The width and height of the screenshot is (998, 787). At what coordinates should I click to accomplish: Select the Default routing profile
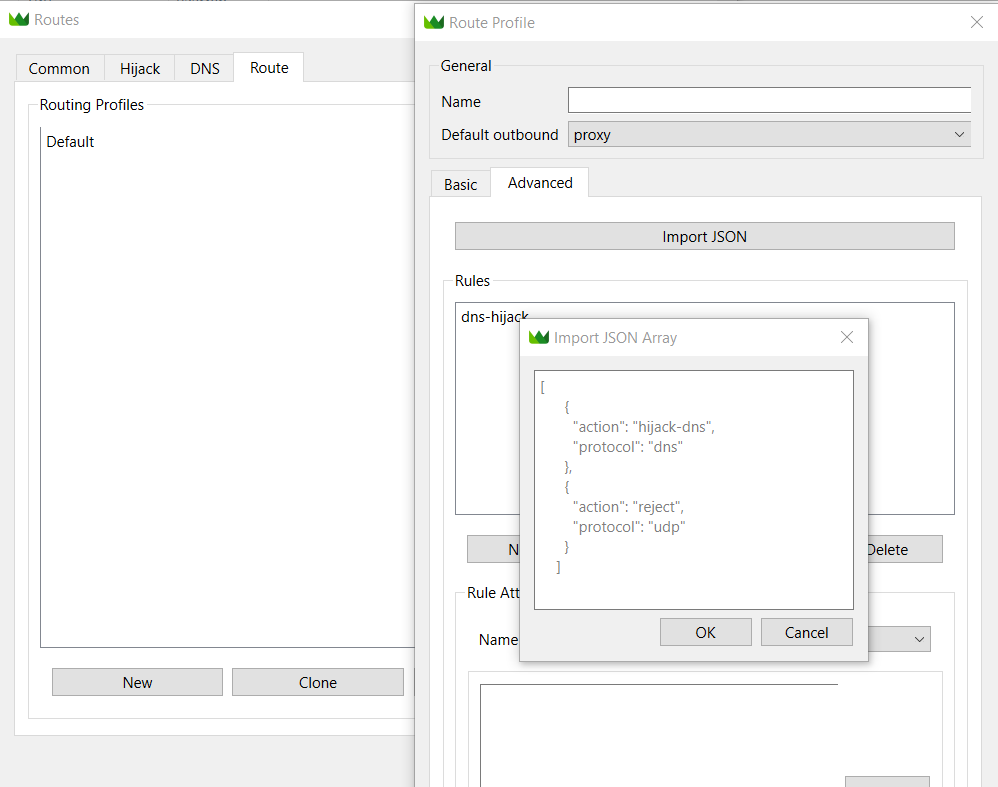[x=70, y=142]
